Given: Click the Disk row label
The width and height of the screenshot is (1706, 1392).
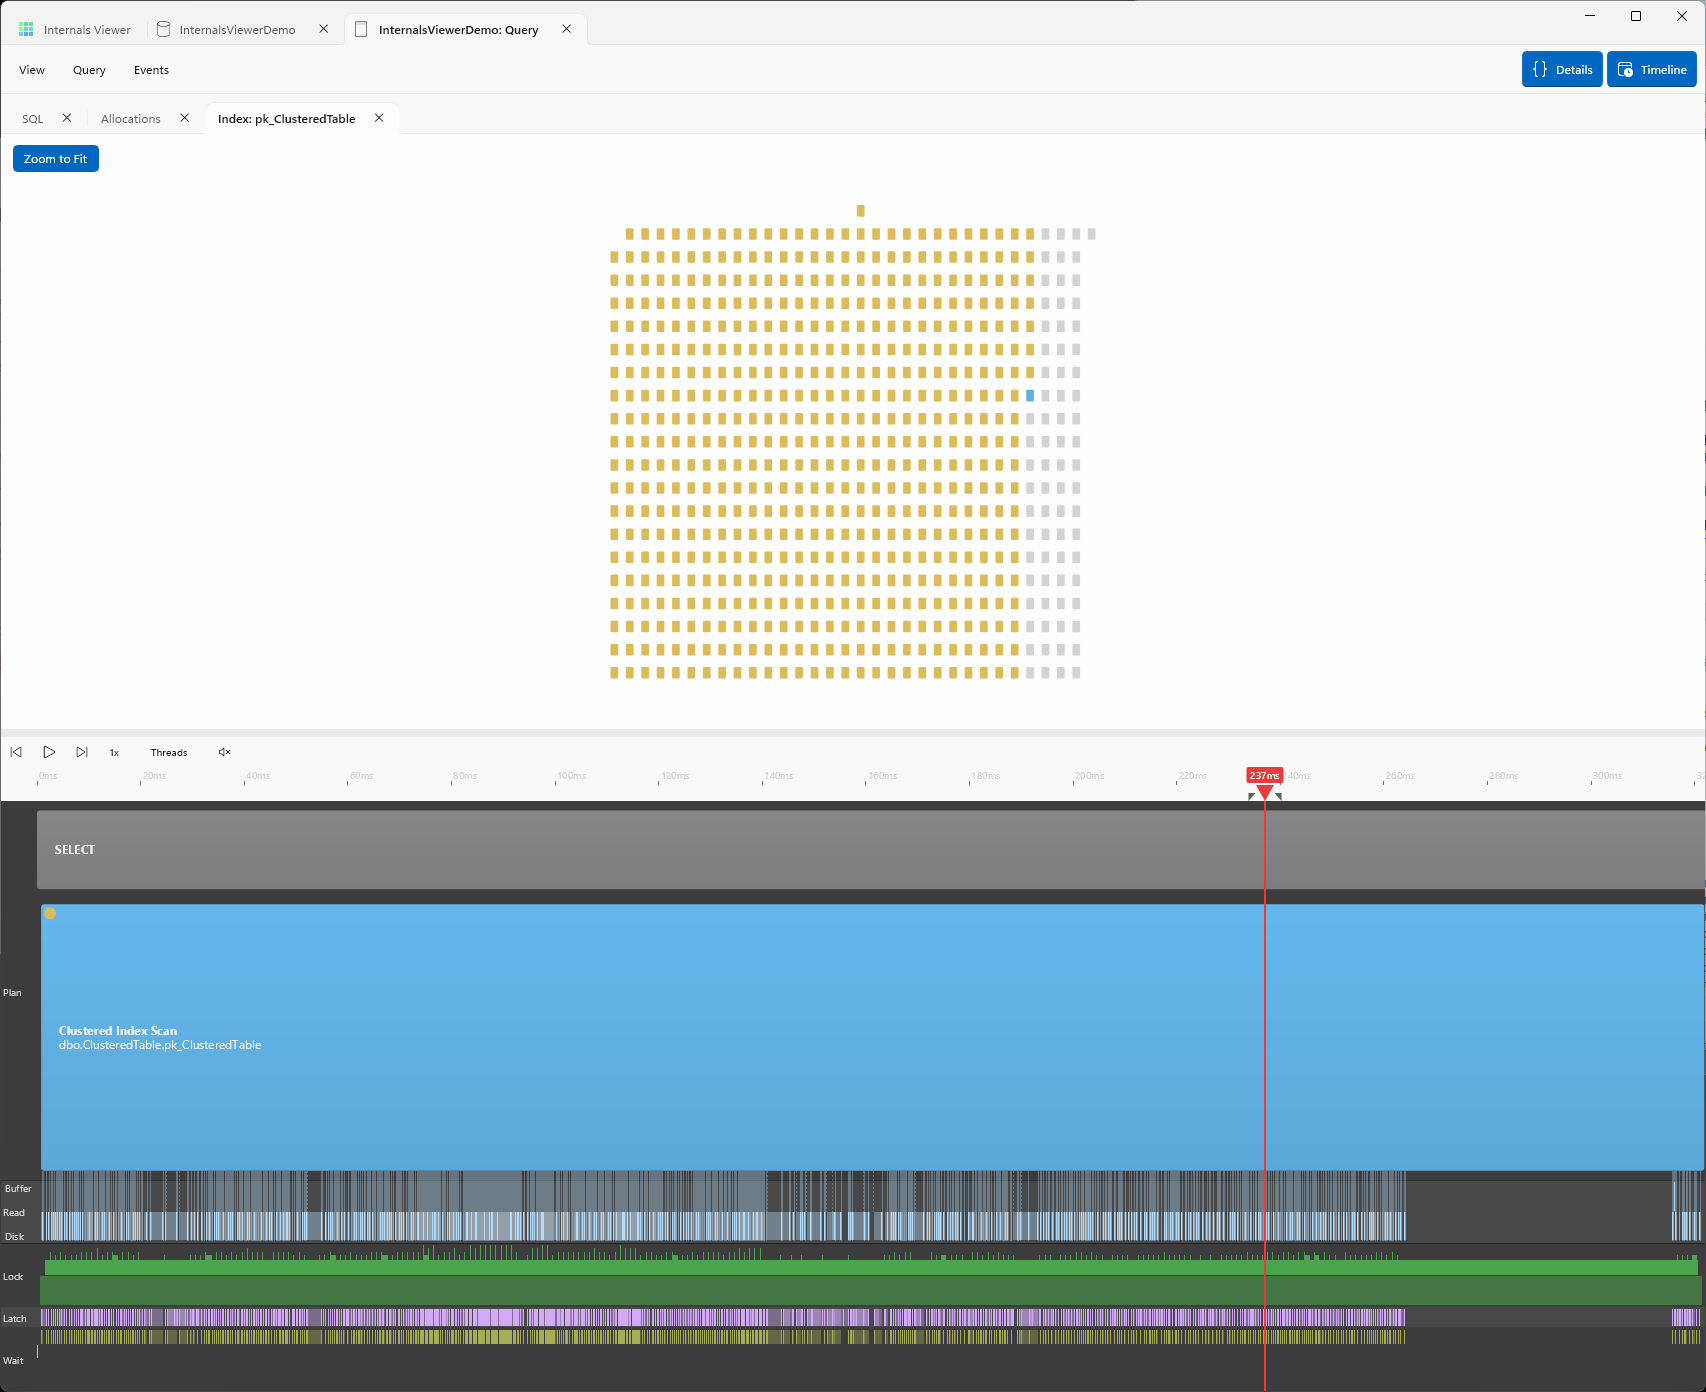Looking at the screenshot, I should pos(14,1237).
